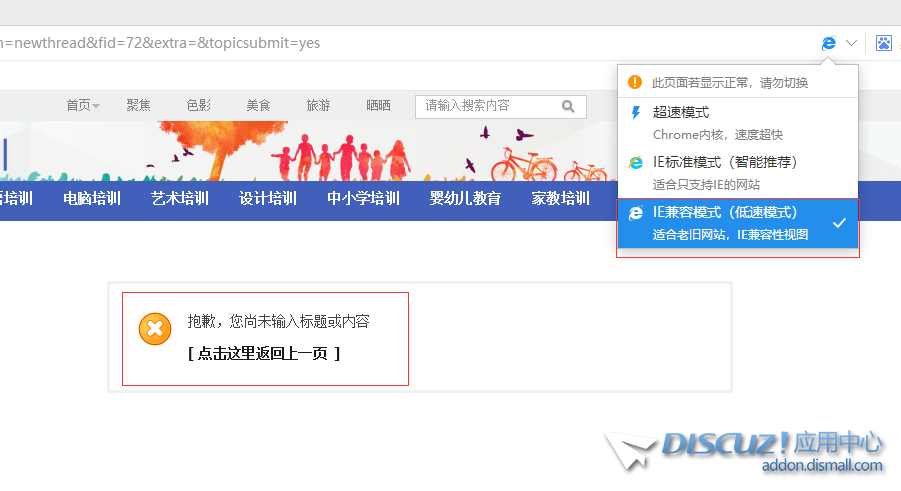Expand the browser mode dropdown arrow
This screenshot has width=901, height=491.
point(851,43)
